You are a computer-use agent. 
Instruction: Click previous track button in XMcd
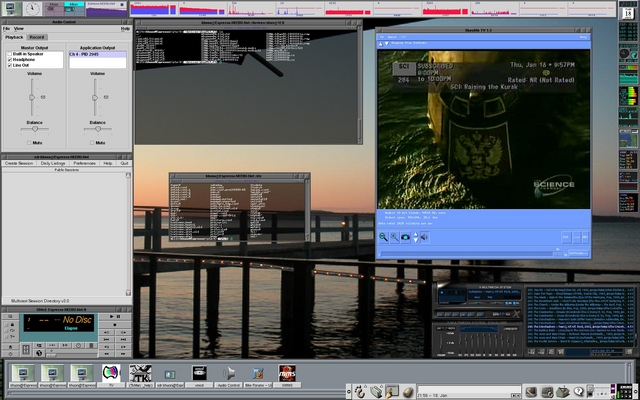click(107, 339)
